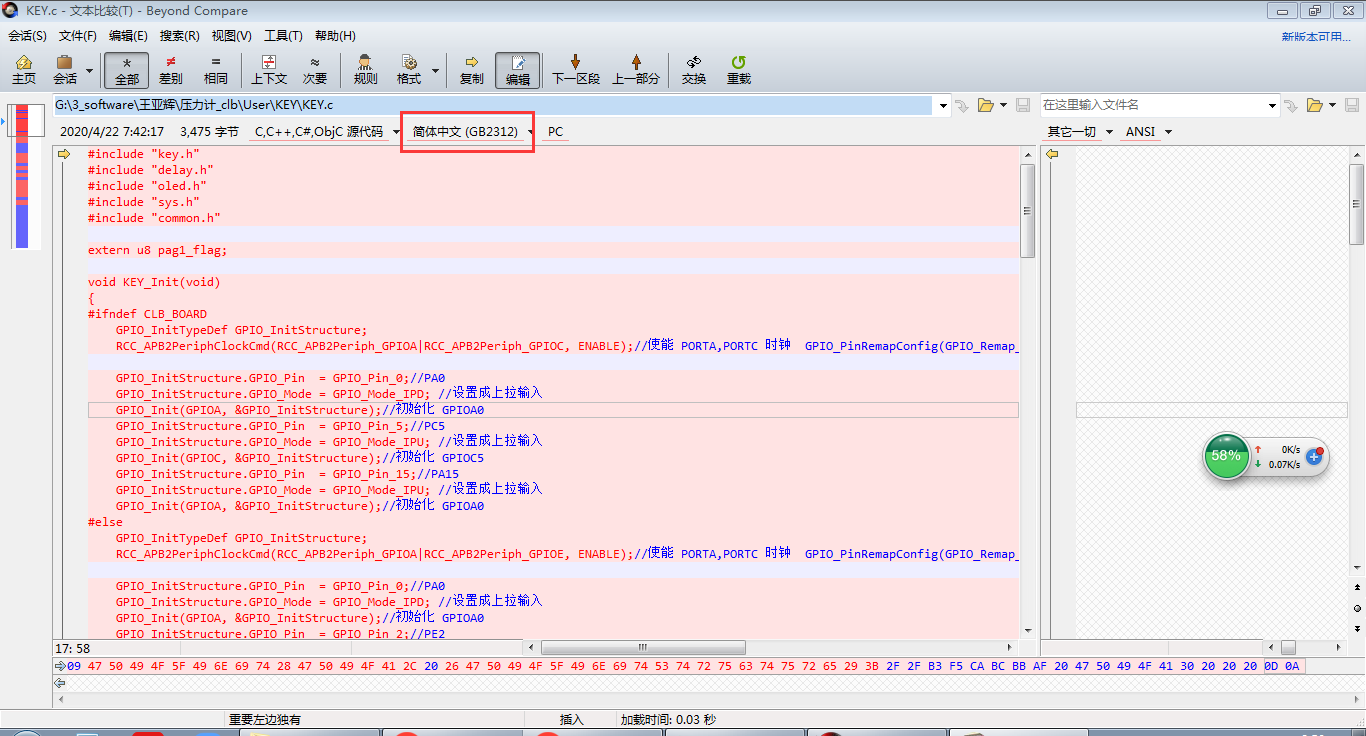Click Beyond Compare title bar app icon
Viewport: 1366px width, 736px height.
pos(11,10)
